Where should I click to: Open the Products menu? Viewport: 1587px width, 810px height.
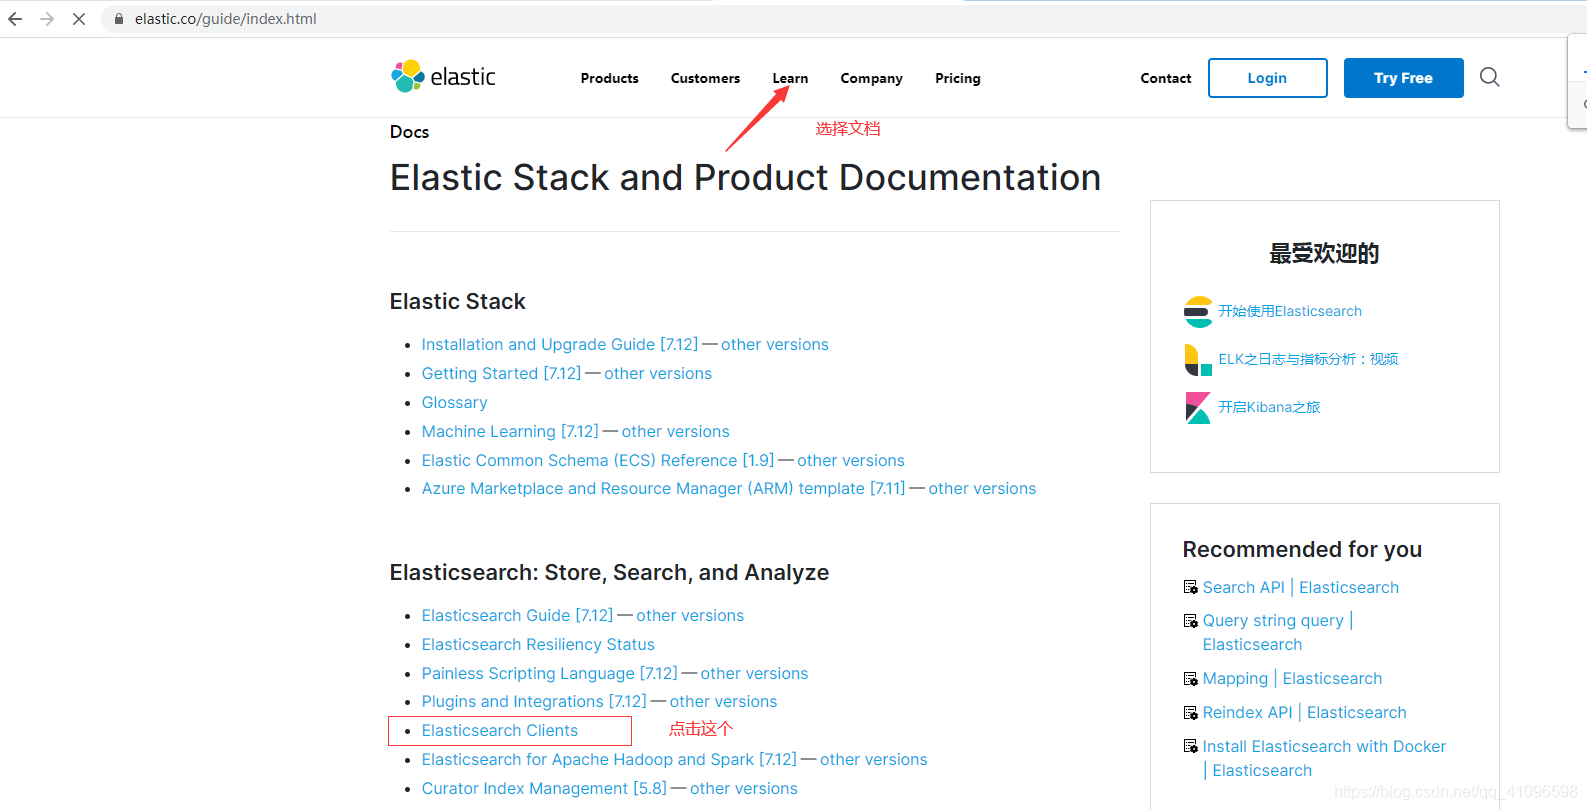point(609,78)
